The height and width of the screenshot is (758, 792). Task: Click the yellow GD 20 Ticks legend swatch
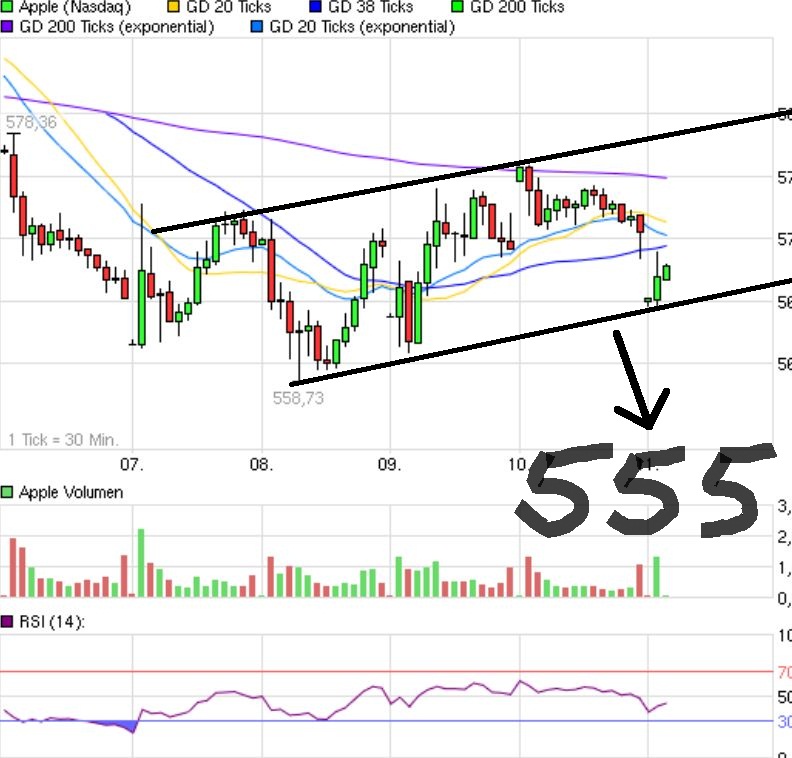pyautogui.click(x=173, y=7)
